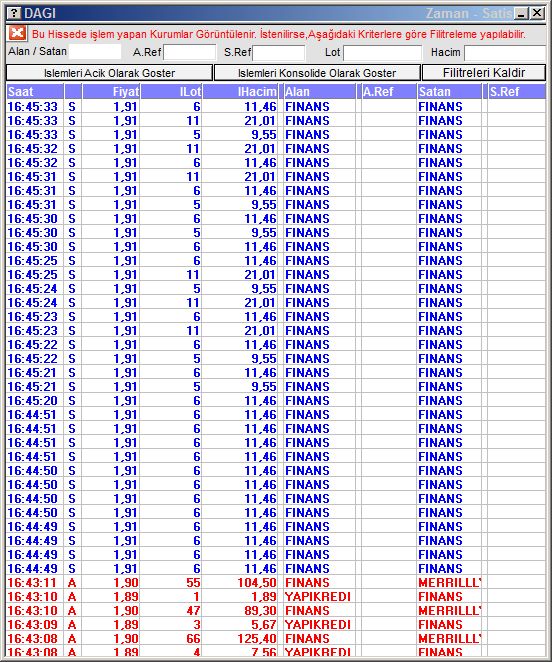Click inside the Hacim filter field
Screen dimensions: 552x662
point(505,53)
